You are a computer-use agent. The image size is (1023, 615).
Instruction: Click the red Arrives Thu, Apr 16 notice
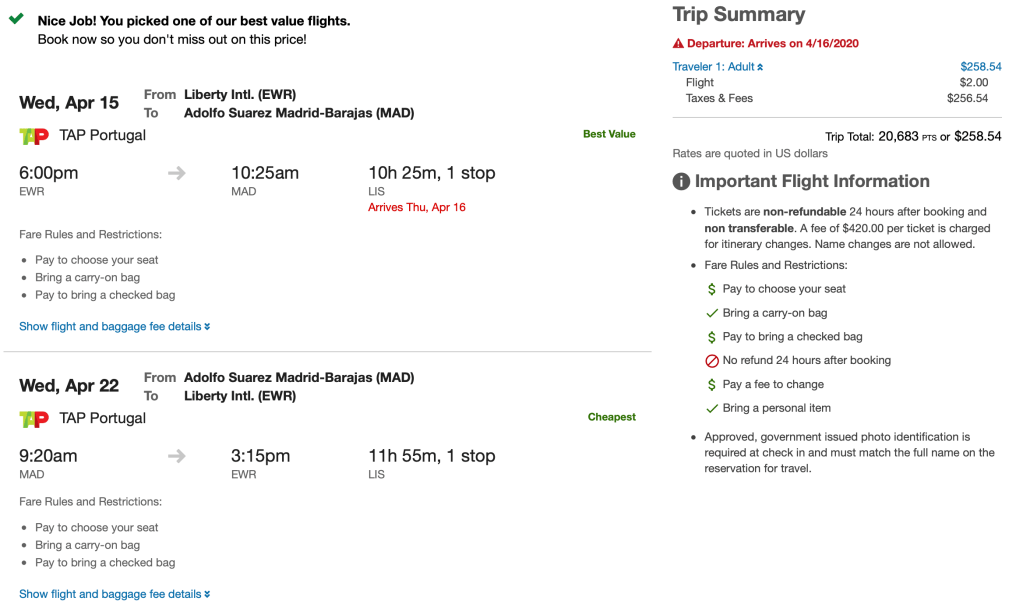(x=417, y=208)
